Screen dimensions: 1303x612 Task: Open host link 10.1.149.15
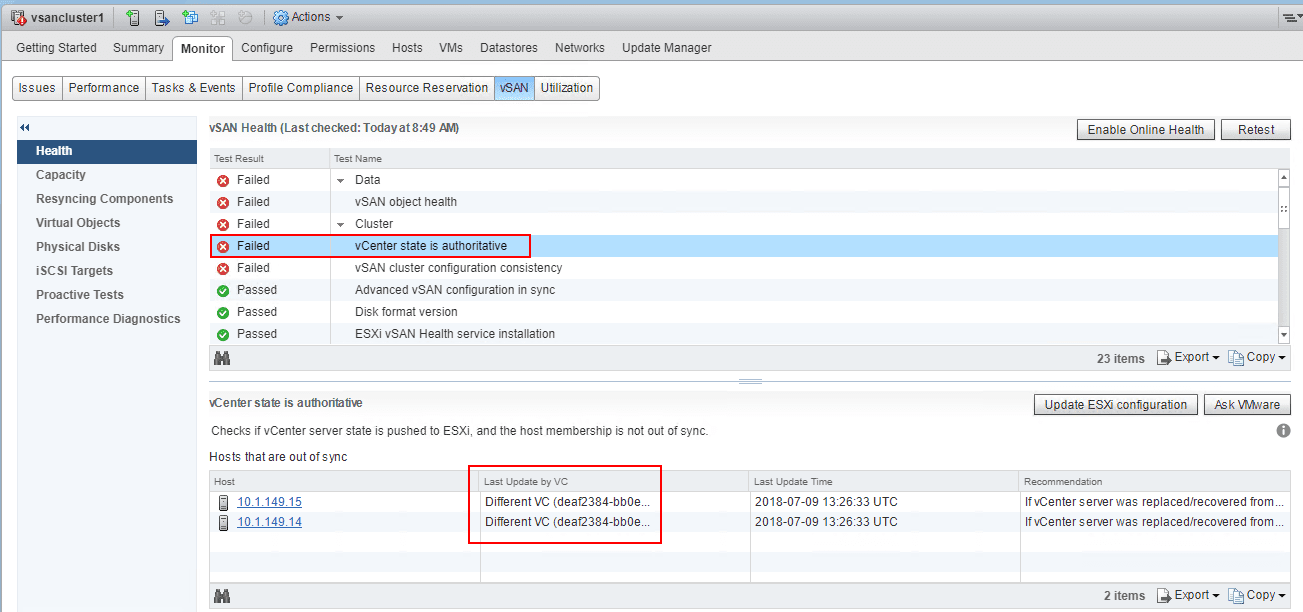pos(269,502)
